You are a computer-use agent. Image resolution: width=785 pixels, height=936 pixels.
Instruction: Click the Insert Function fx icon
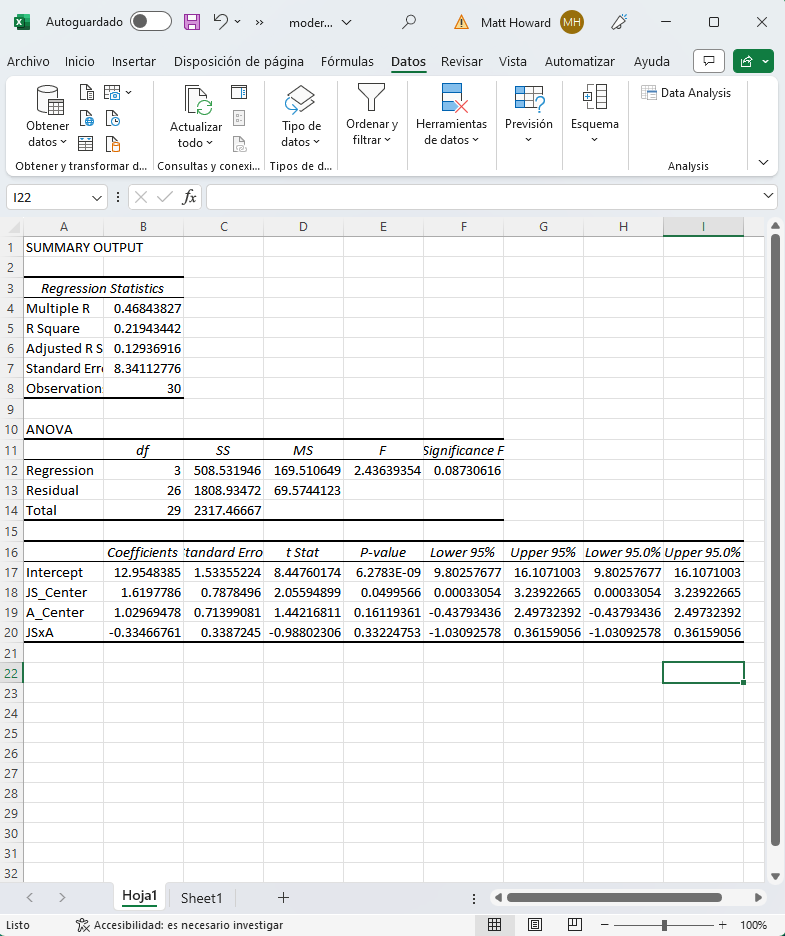189,197
